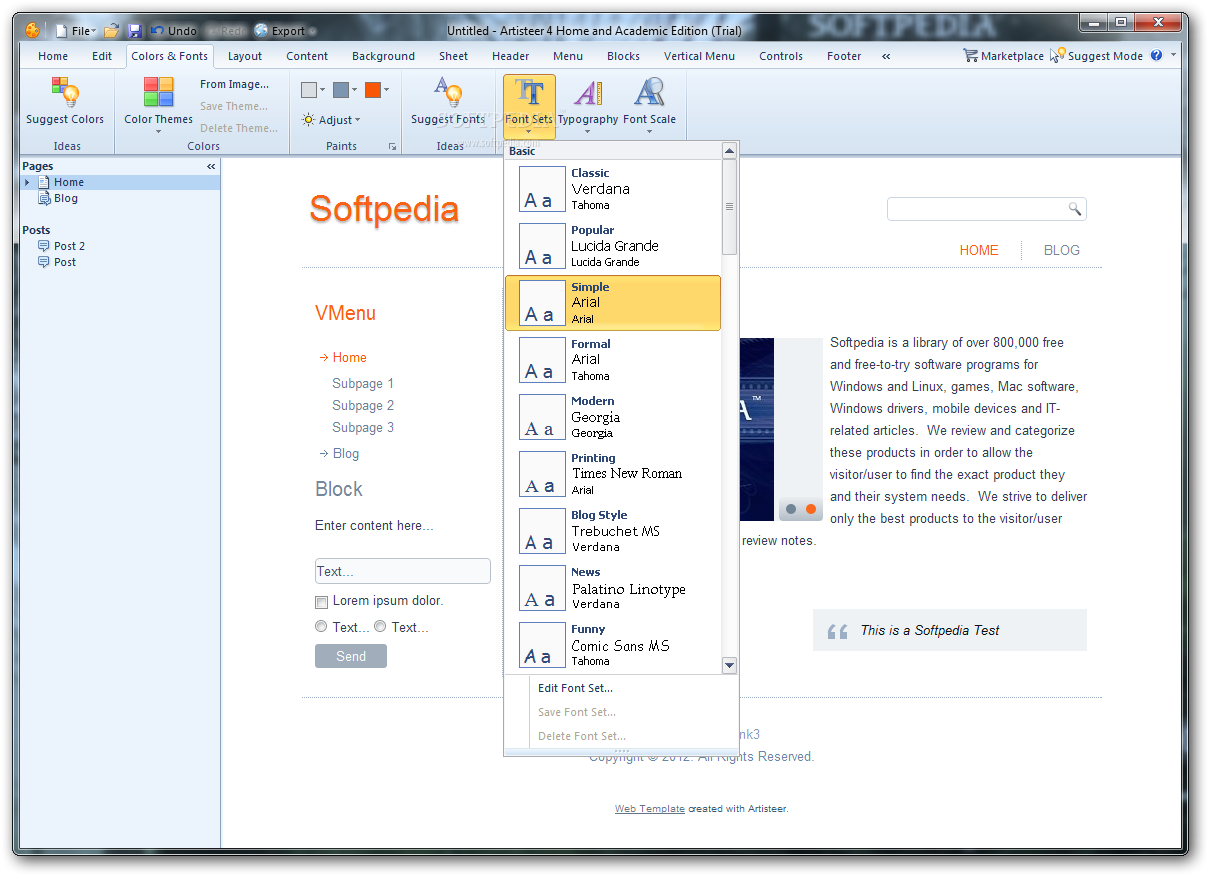Click the open folder icon in quick toolbar
The image size is (1209, 876).
point(112,31)
